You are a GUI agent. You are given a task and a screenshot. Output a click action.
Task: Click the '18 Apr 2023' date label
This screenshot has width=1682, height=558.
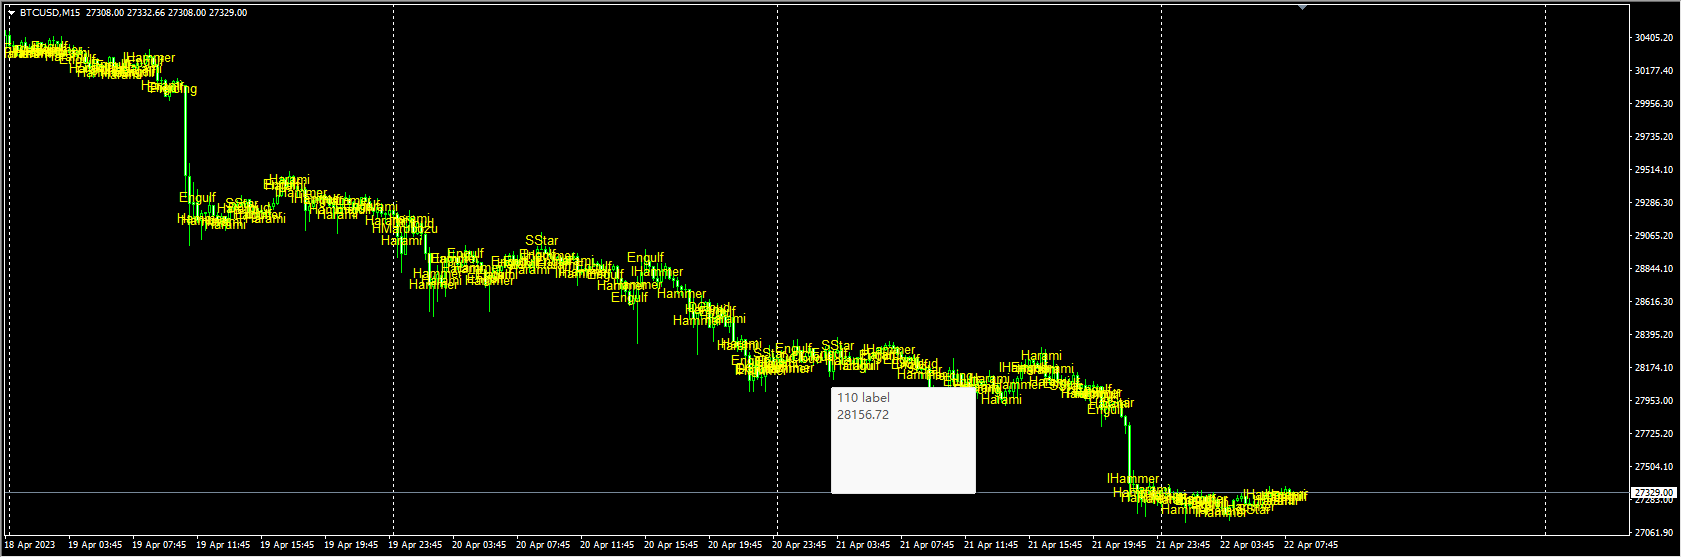(30, 545)
